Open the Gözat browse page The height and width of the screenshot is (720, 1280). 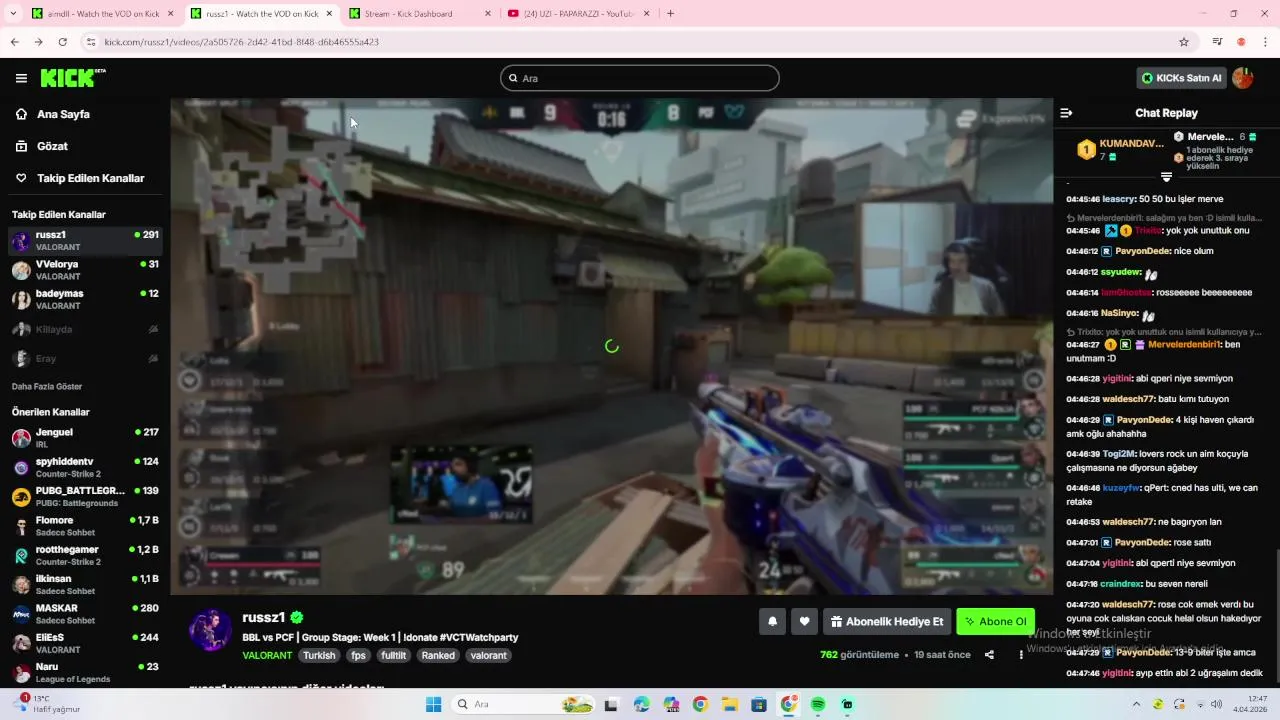[x=52, y=146]
